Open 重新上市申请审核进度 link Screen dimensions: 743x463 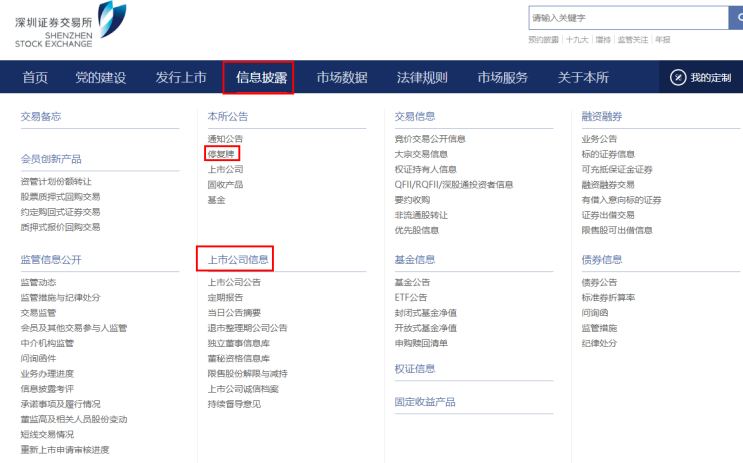(x=65, y=450)
